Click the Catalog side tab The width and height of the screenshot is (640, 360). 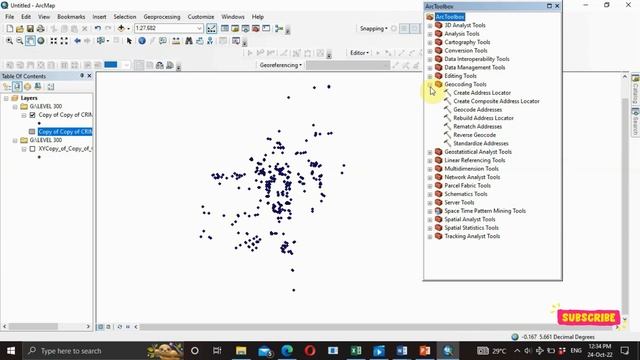[635, 89]
